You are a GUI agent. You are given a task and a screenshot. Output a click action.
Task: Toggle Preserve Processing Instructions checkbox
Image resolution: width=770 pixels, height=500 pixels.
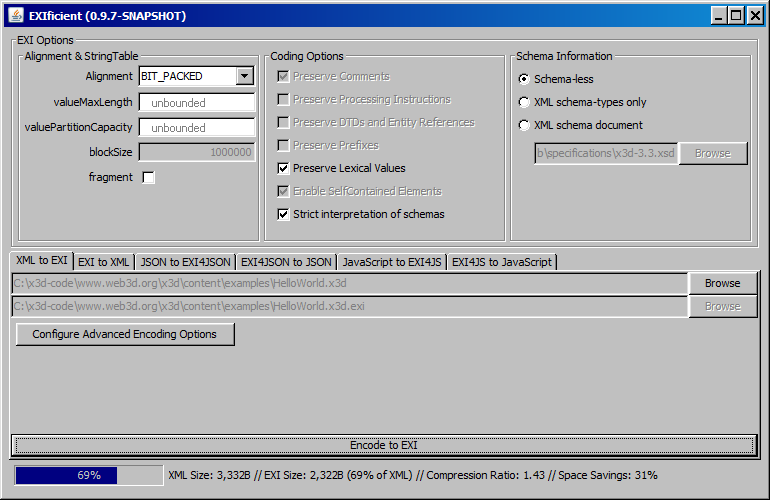(283, 99)
